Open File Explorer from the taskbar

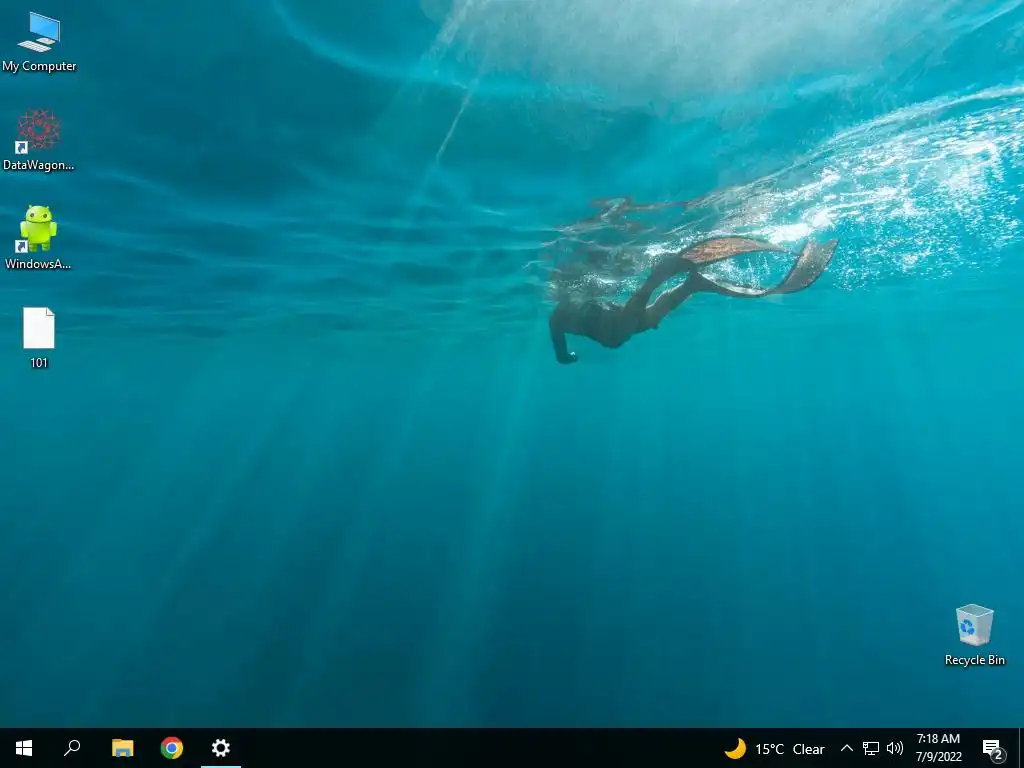point(122,748)
